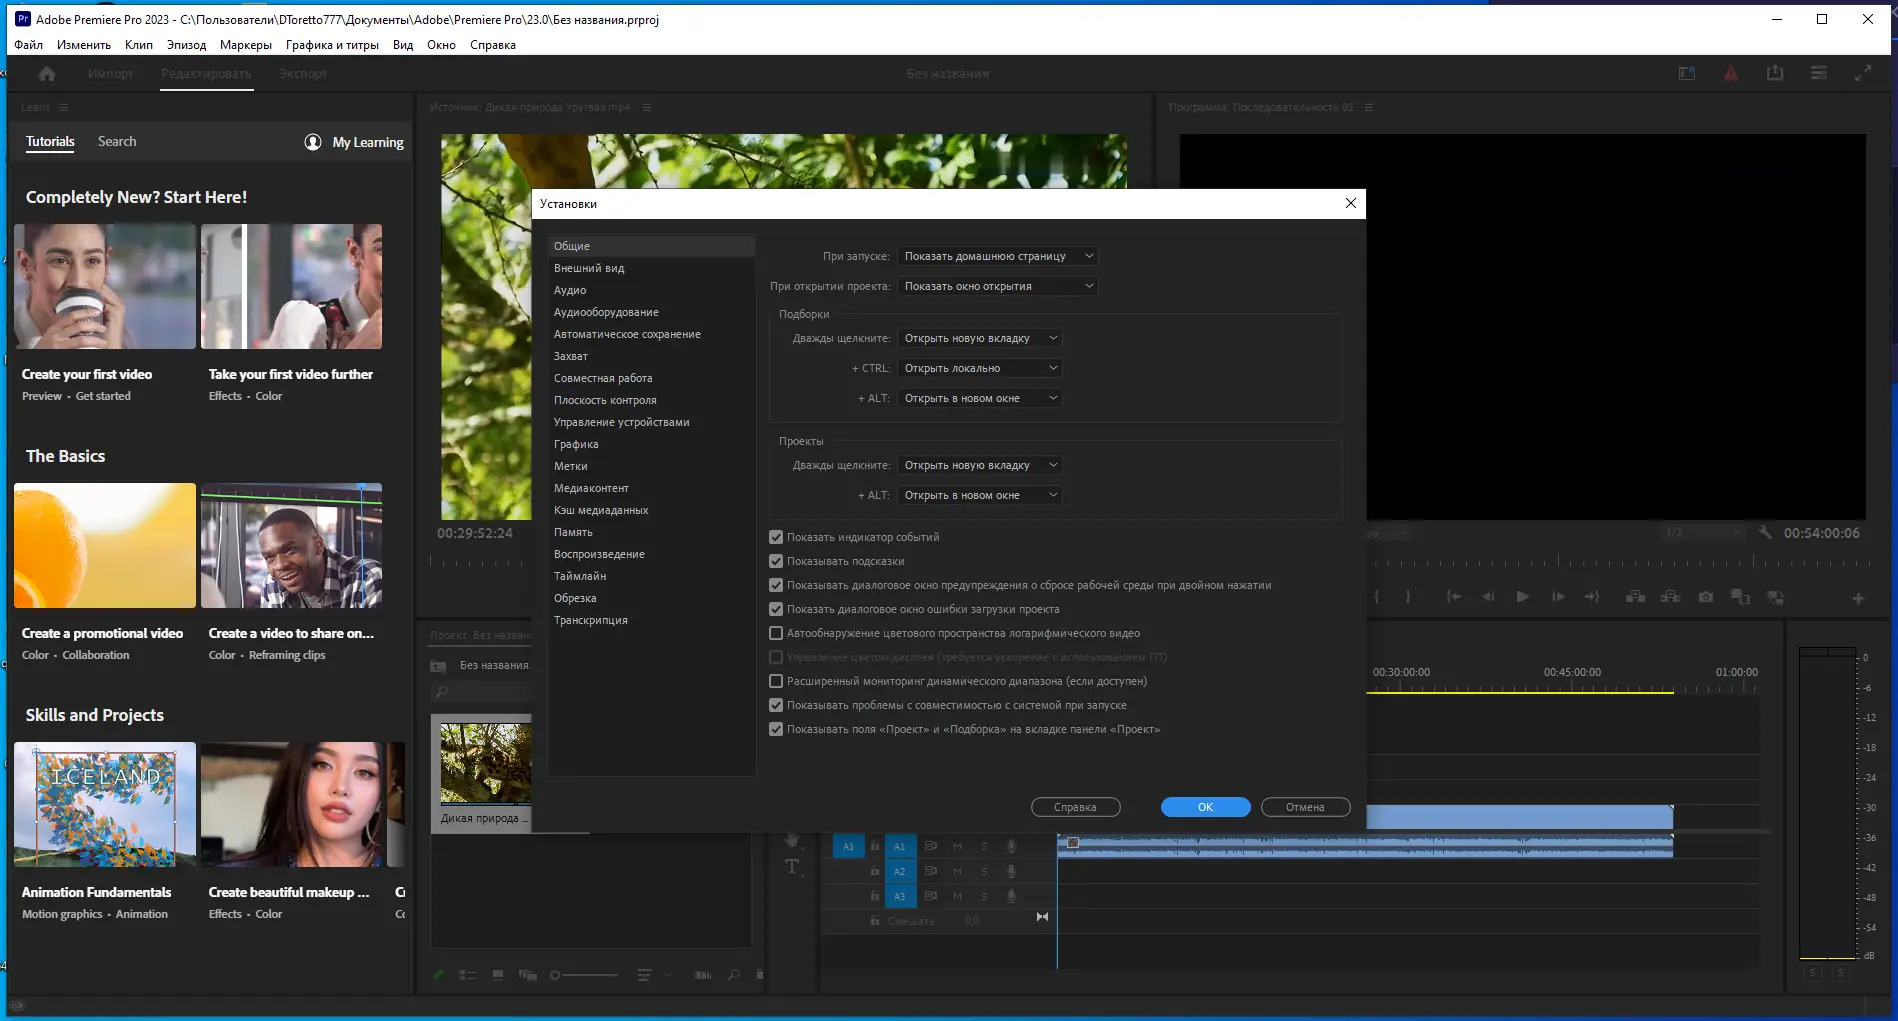Toggle lock on audio track A1
The image size is (1898, 1021).
875,846
